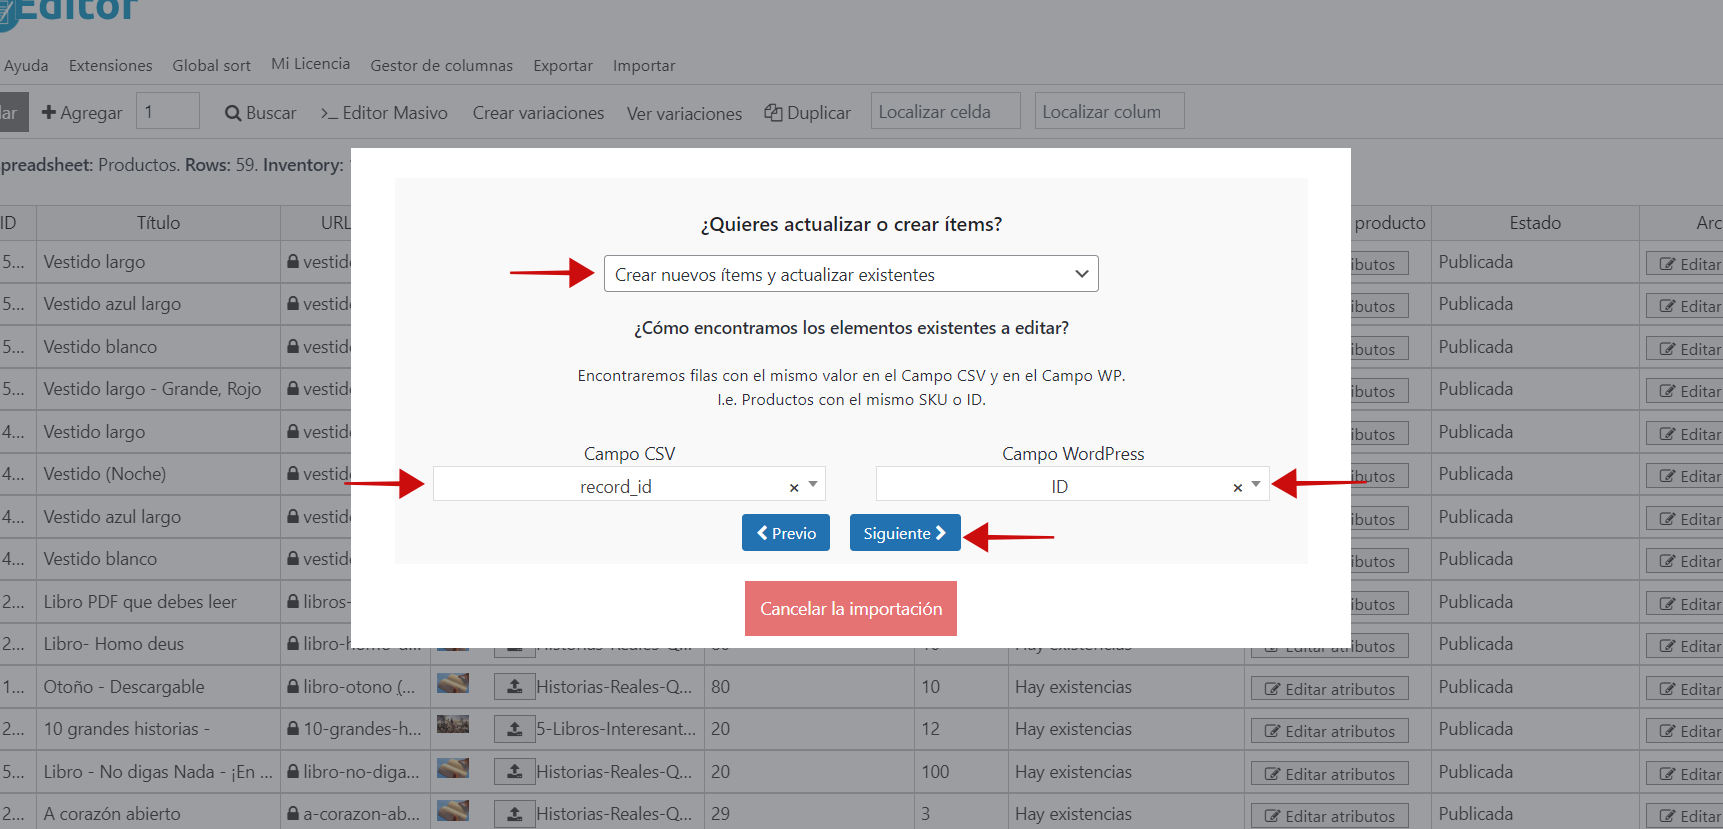Open the Exportar menu
Image resolution: width=1723 pixels, height=829 pixels.
pos(562,66)
